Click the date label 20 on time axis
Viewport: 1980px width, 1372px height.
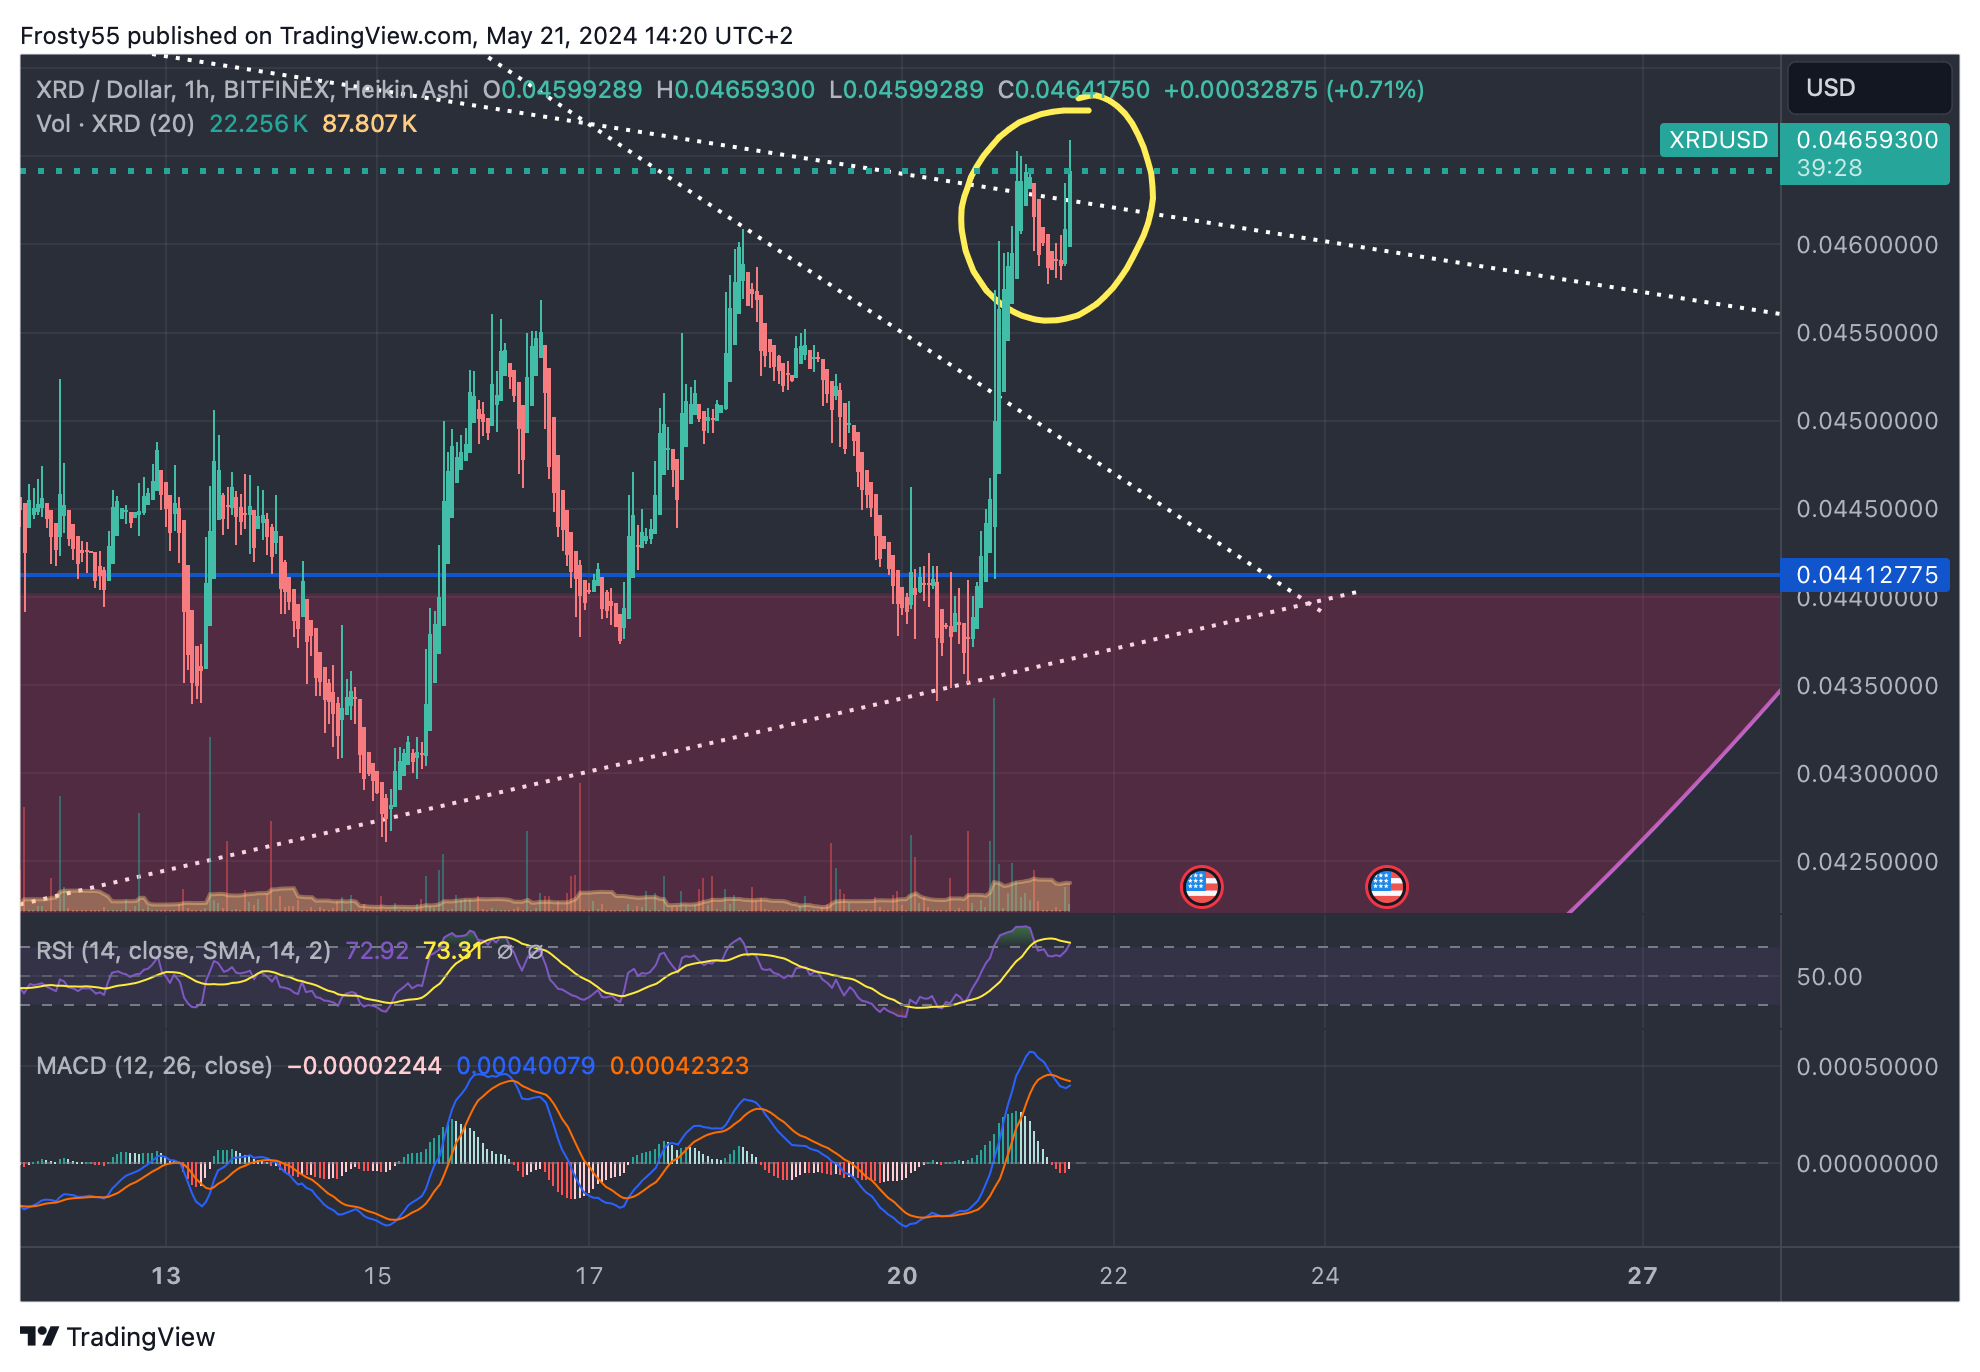902,1276
